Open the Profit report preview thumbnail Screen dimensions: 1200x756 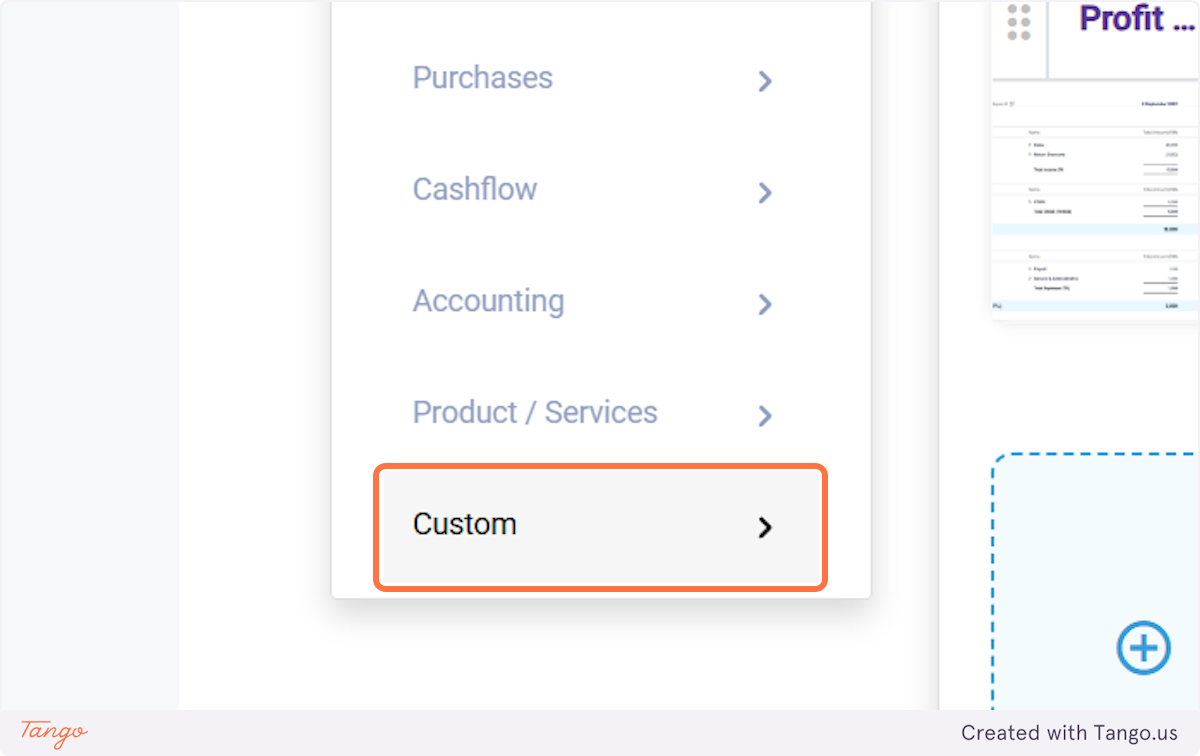pyautogui.click(x=1096, y=159)
